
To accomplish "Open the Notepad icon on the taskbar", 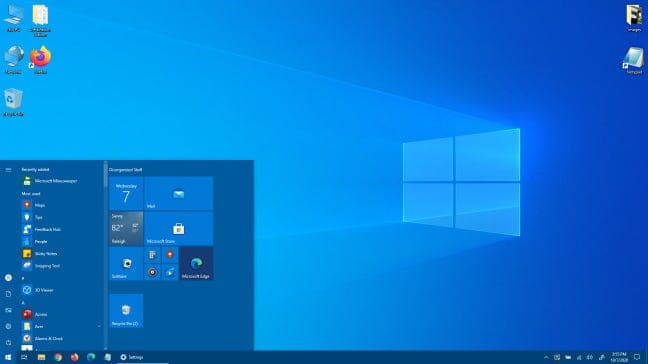I will 107,357.
